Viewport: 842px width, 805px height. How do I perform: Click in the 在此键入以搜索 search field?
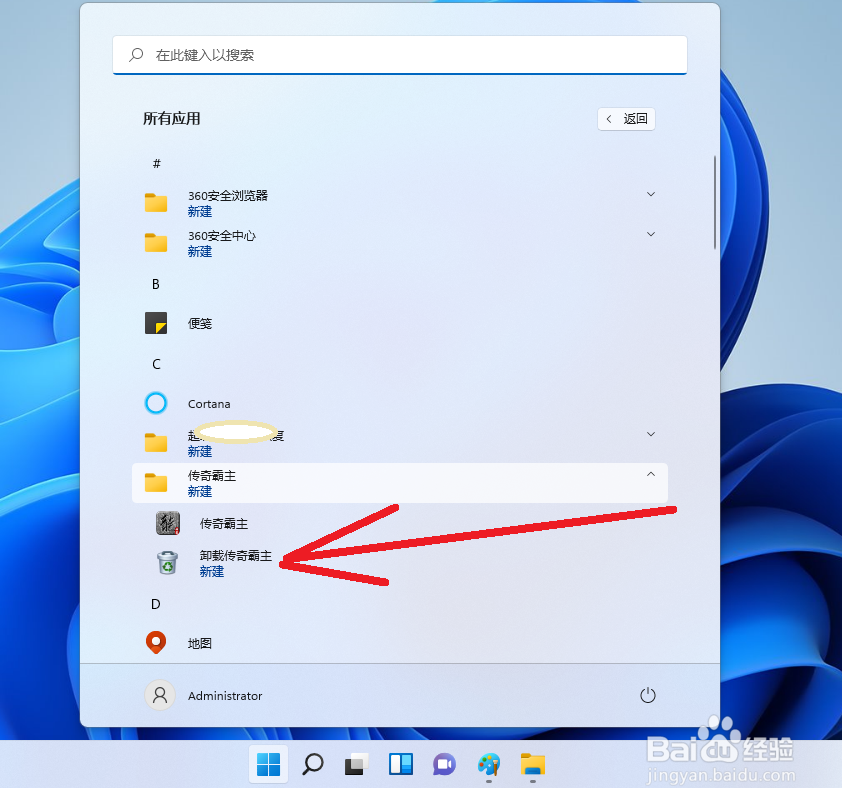[x=400, y=55]
